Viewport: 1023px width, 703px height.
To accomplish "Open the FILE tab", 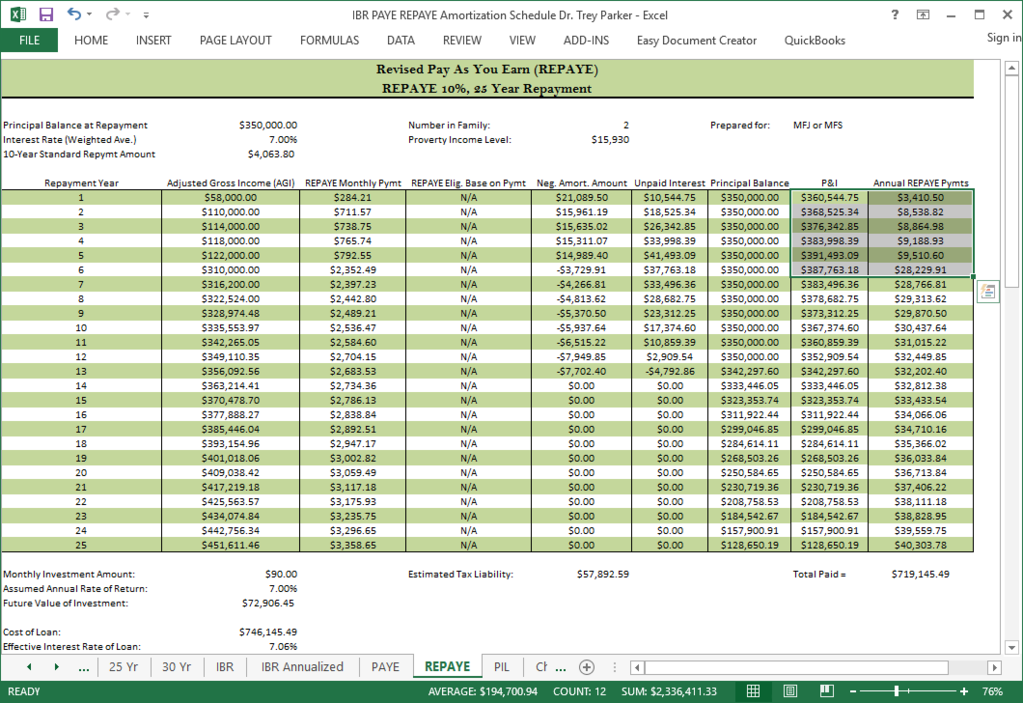I will [29, 40].
